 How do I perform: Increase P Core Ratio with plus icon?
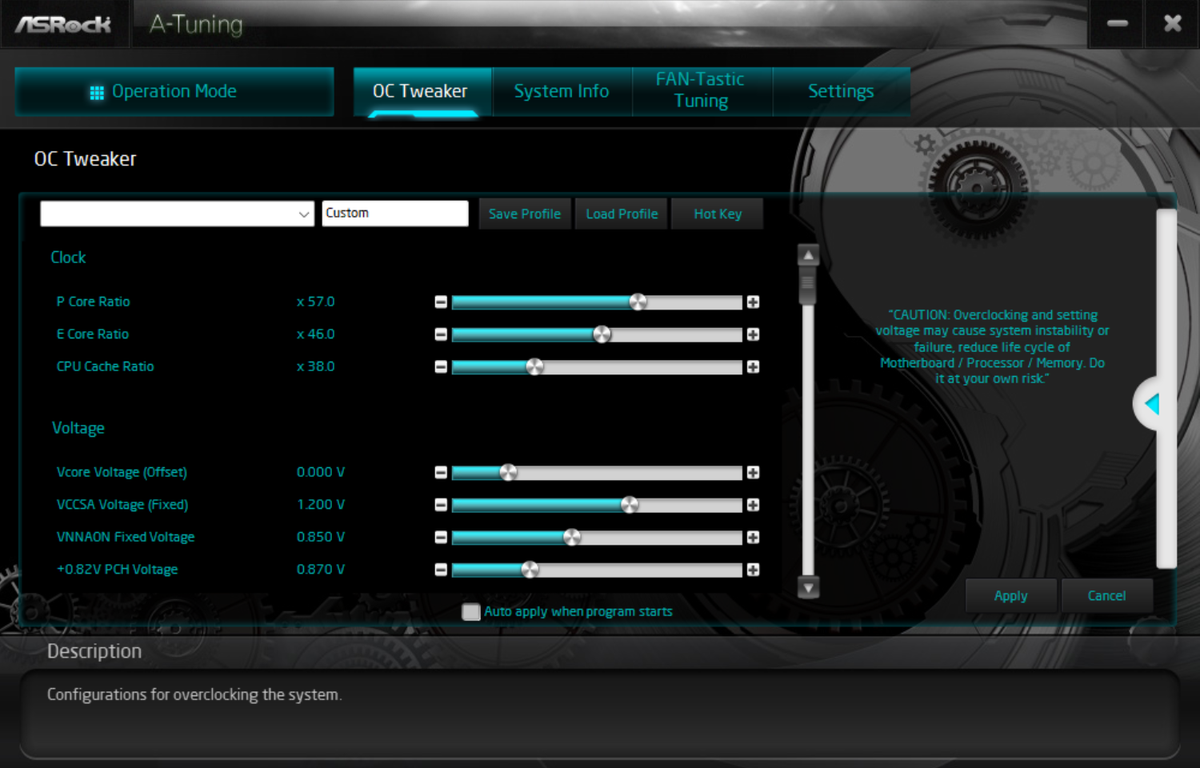coord(753,302)
